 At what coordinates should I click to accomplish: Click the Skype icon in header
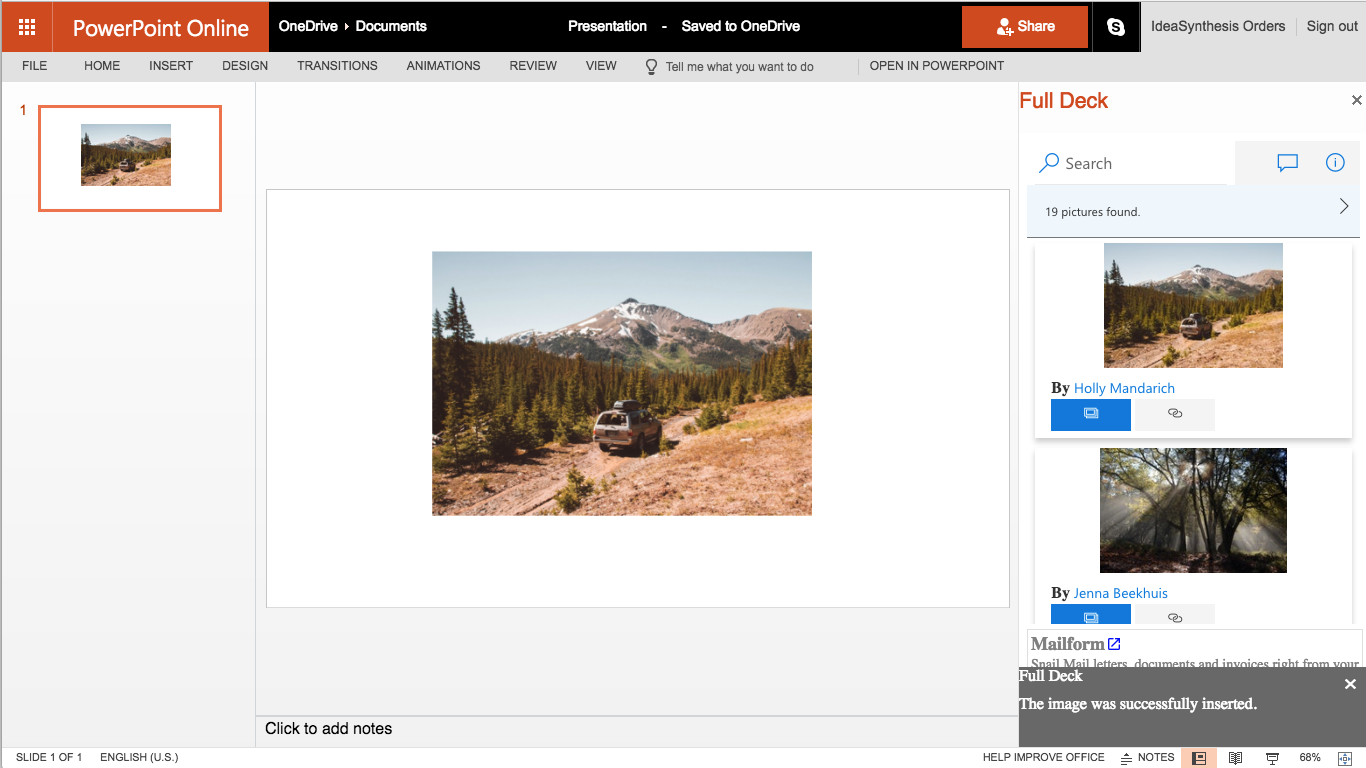(x=1116, y=27)
